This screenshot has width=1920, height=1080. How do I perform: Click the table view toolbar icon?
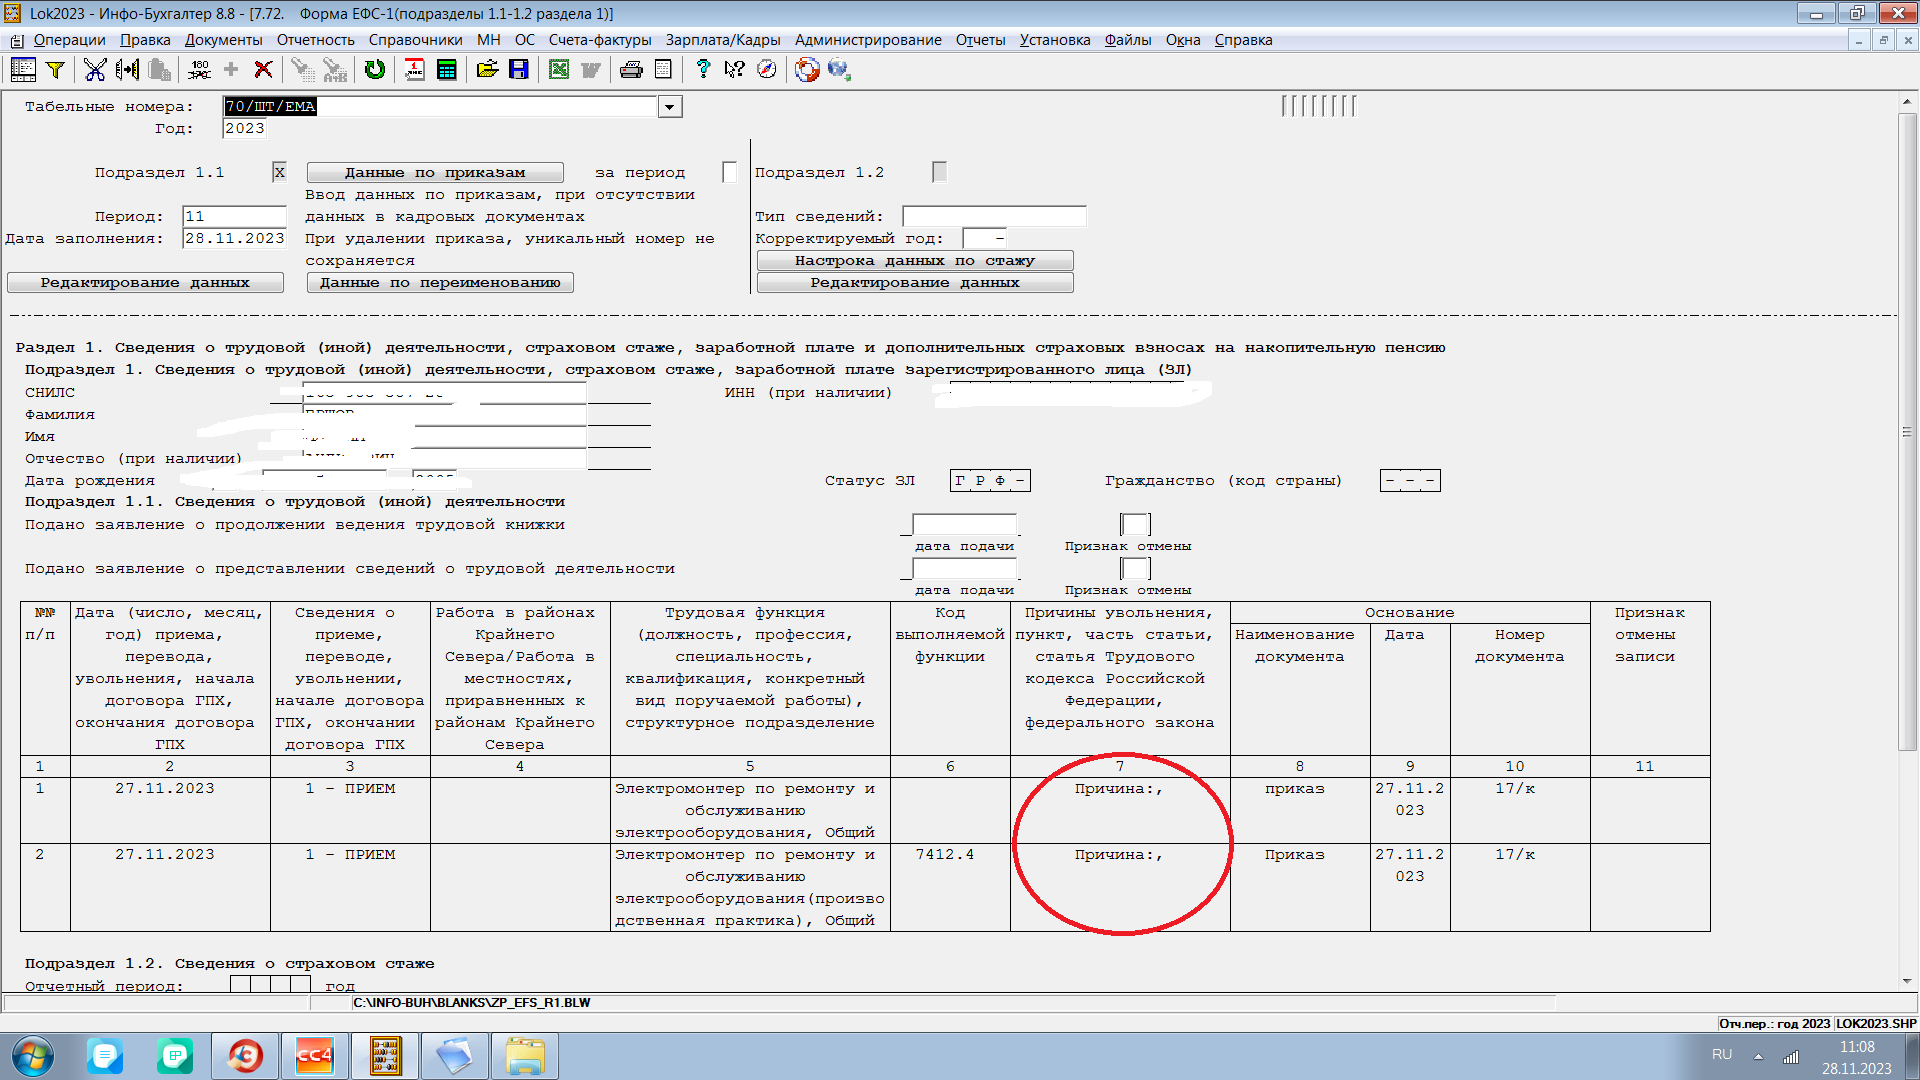(23, 69)
